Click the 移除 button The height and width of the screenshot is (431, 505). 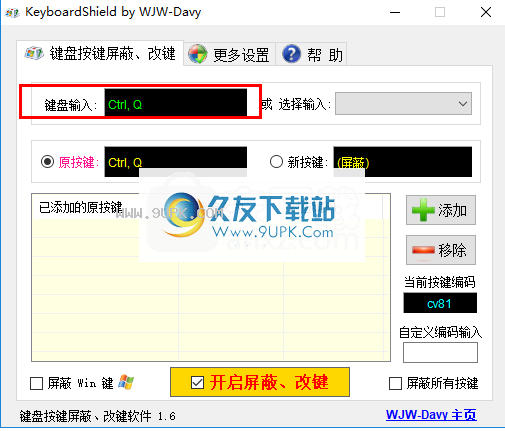point(441,250)
